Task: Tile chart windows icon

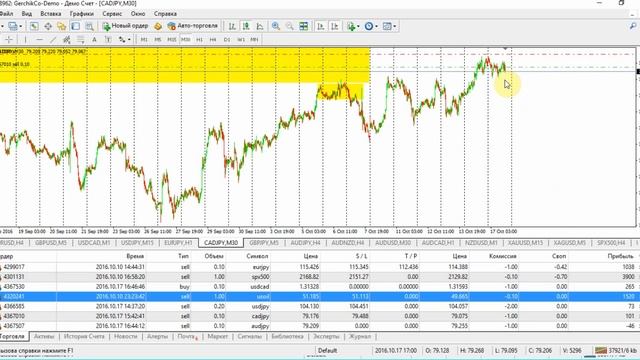Action: tap(304, 26)
